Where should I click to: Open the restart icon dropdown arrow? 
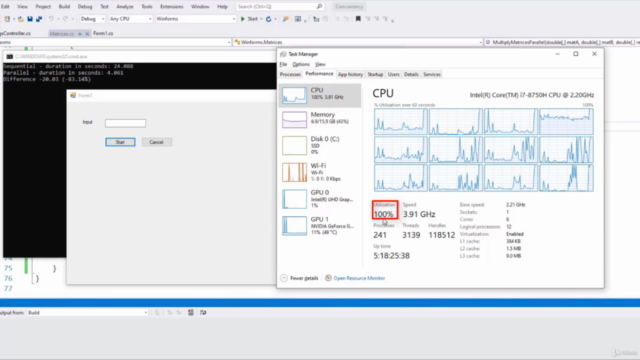[275, 19]
